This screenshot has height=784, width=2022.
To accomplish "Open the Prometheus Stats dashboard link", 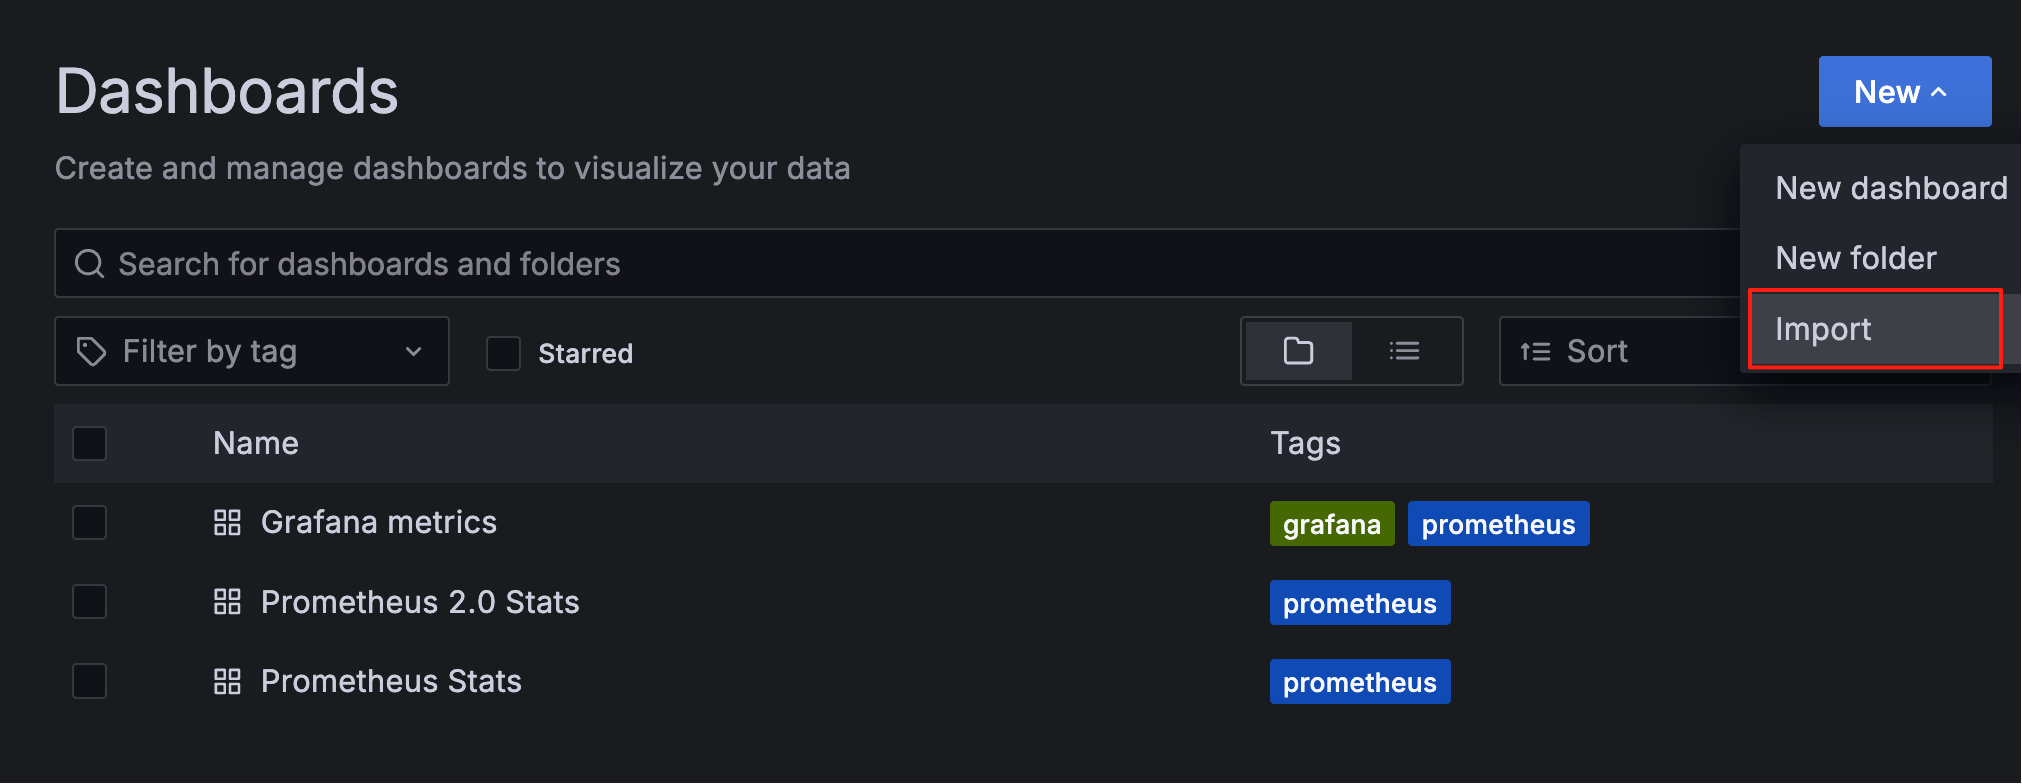I will (391, 682).
